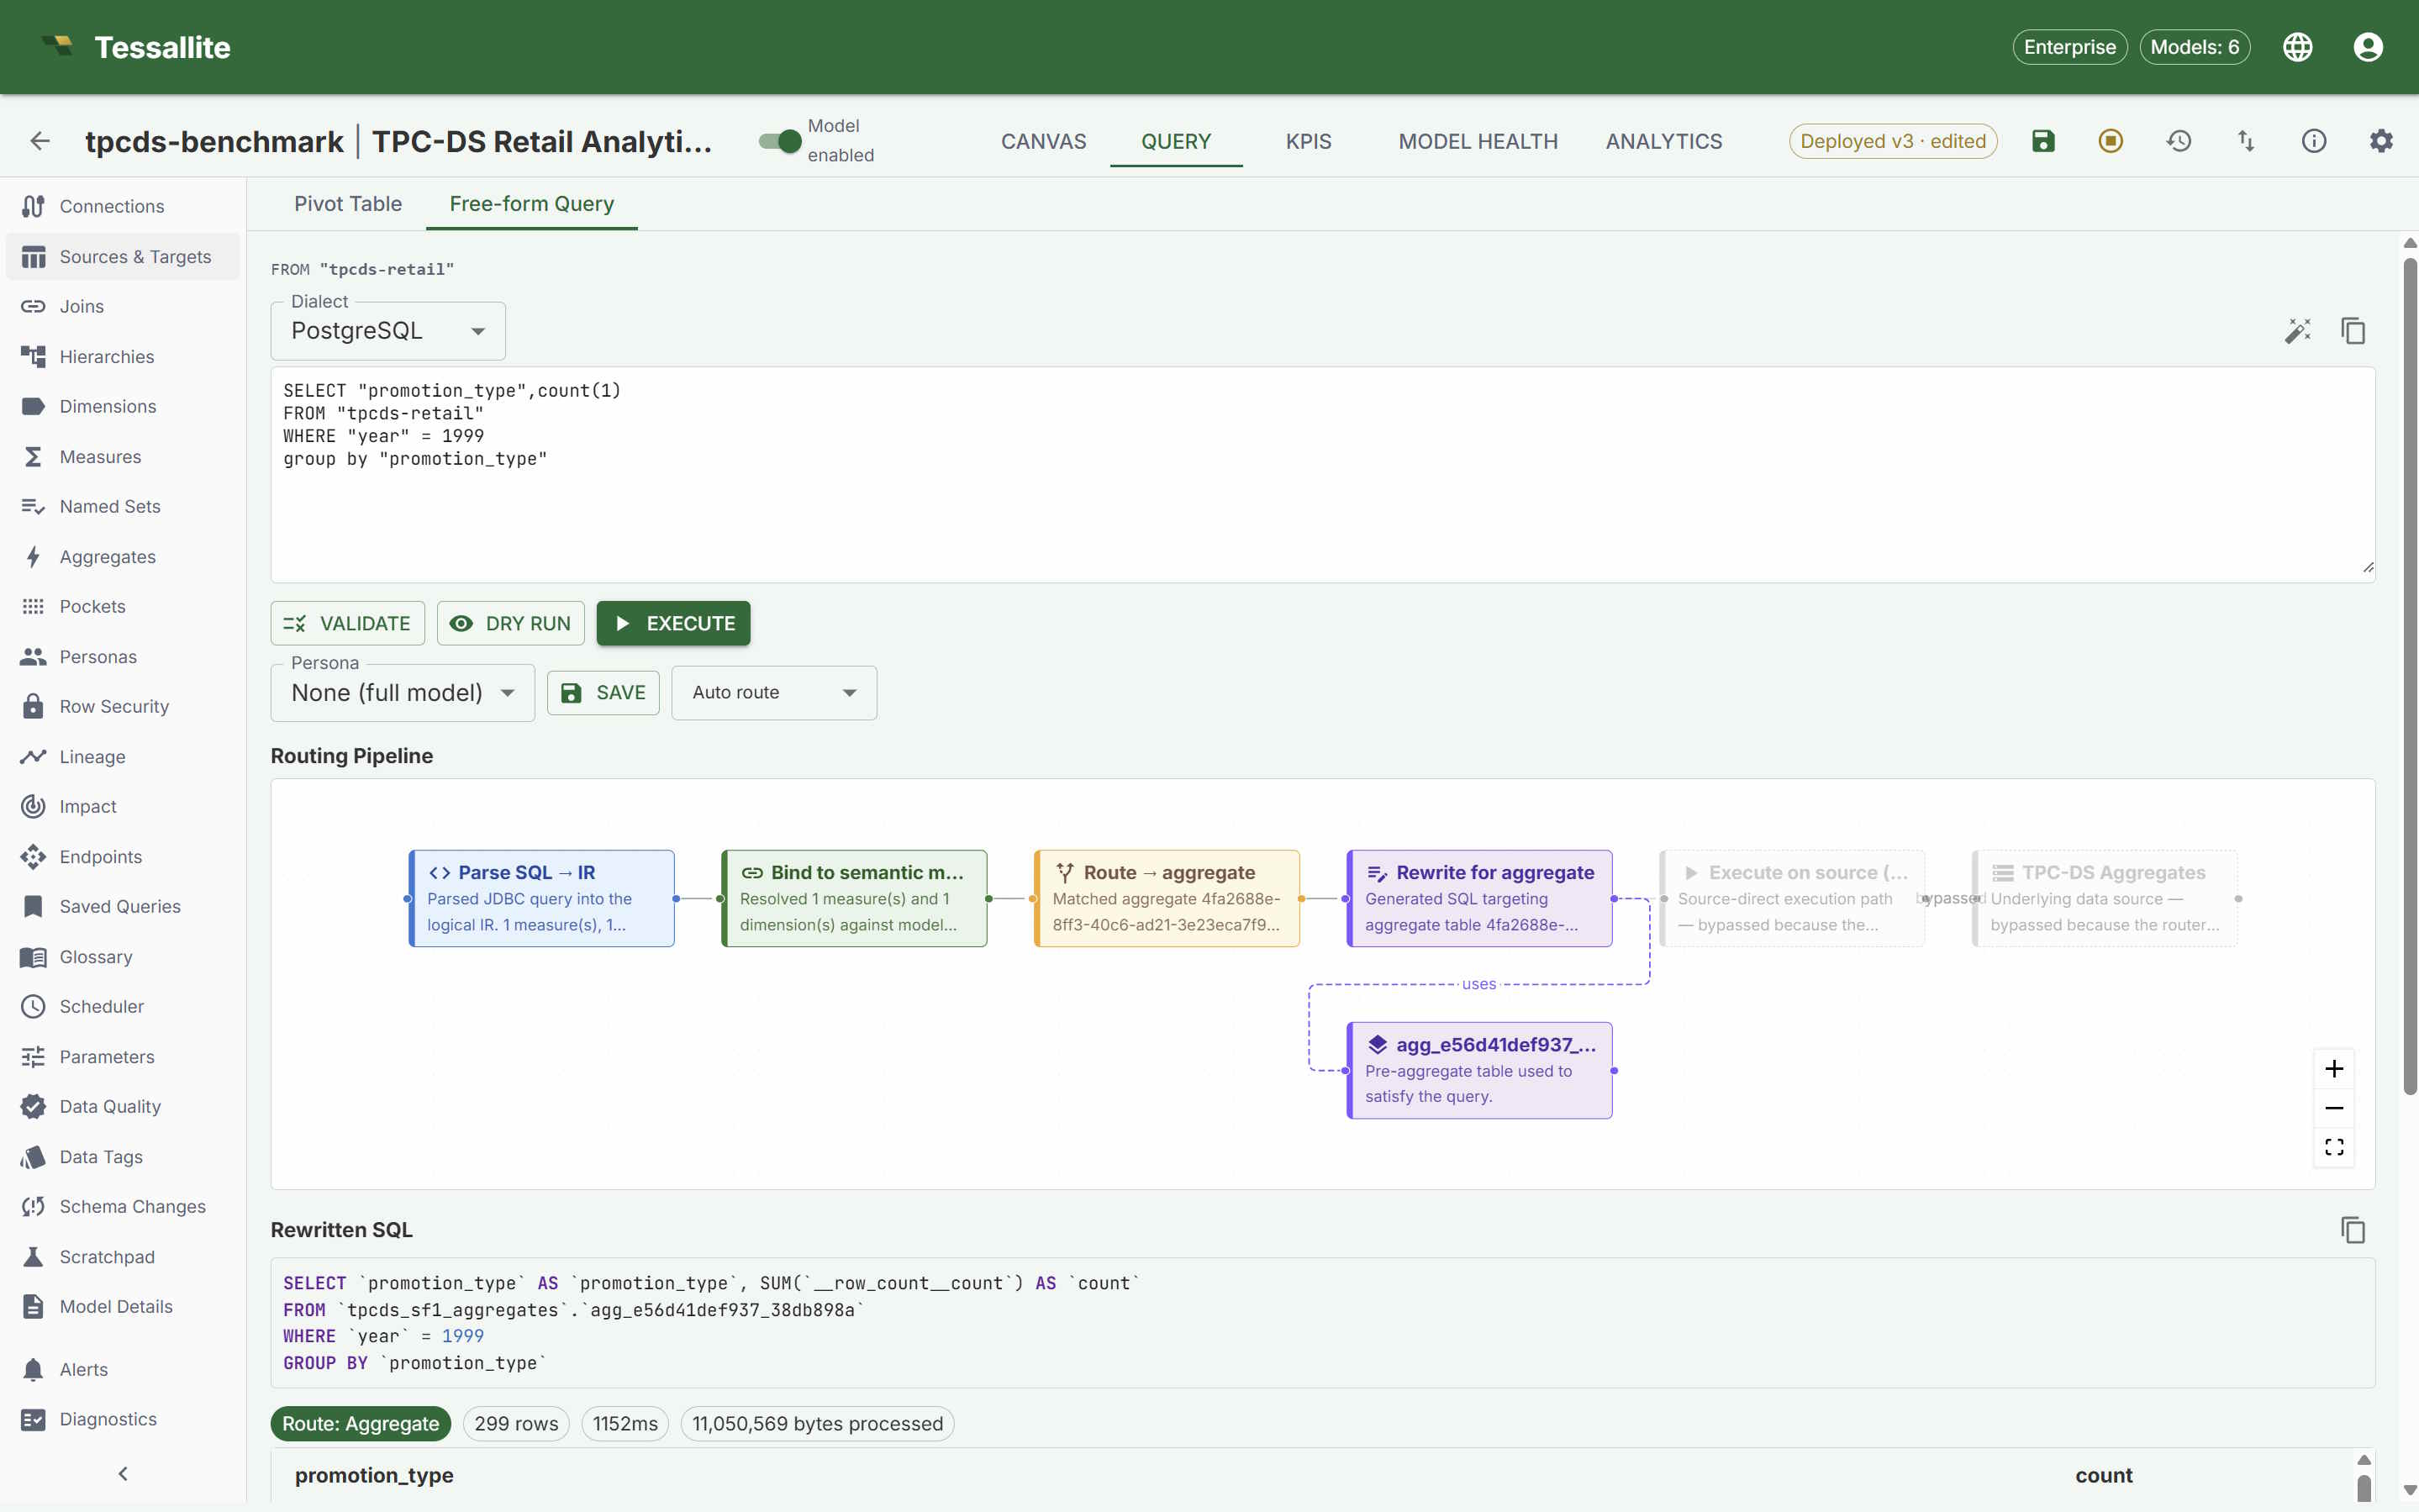The image size is (2419, 1512).
Task: Select the Route → aggregate node
Action: point(1167,898)
